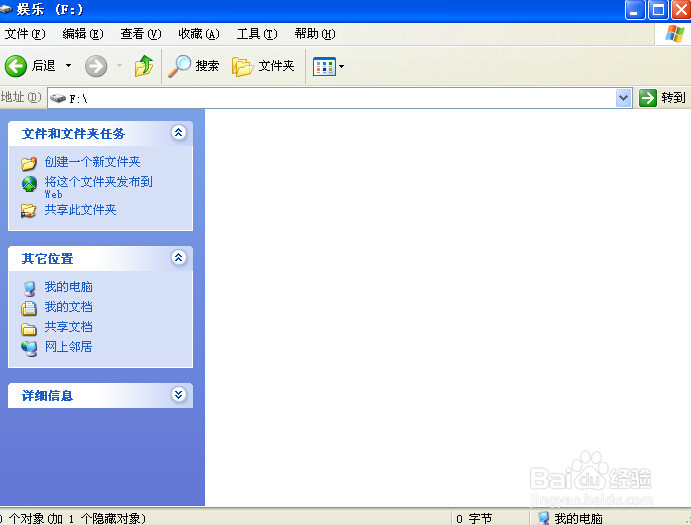Screen dimensions: 691x525
Task: Click the new folder icon in tasks
Action: click(x=29, y=163)
